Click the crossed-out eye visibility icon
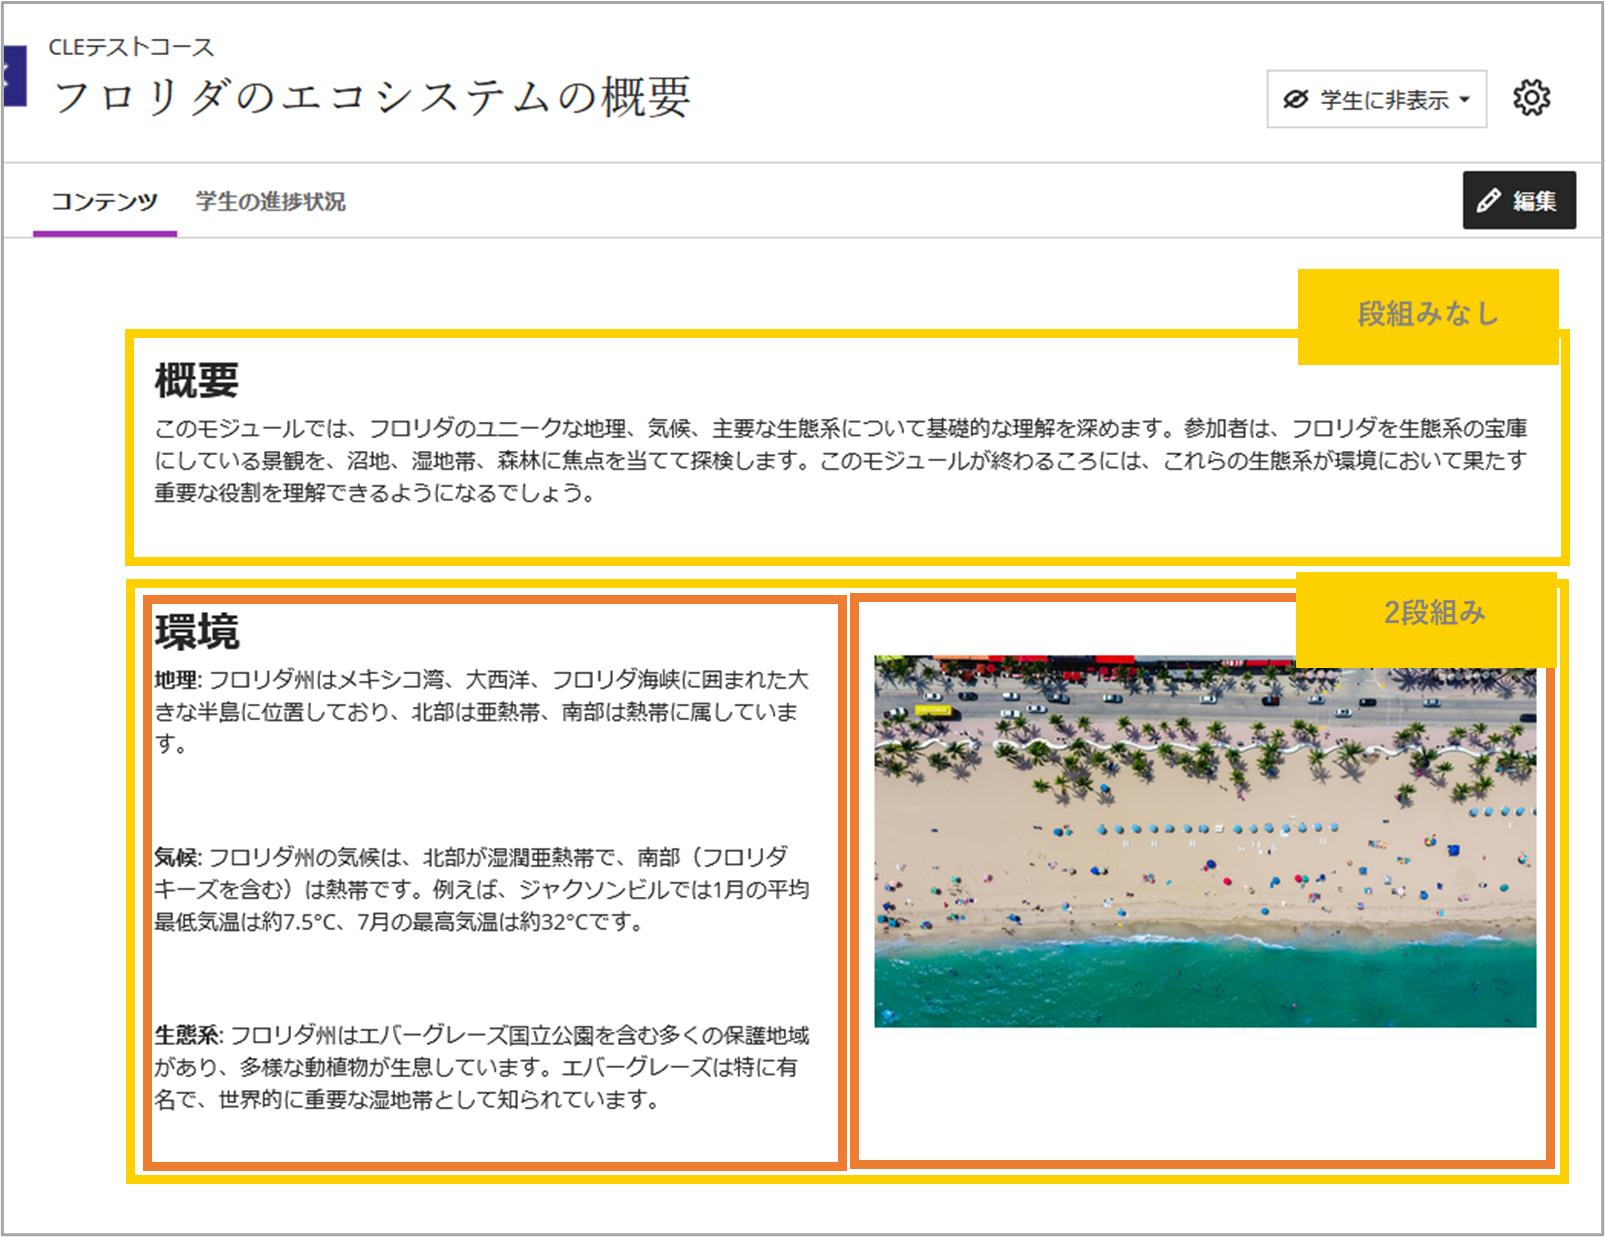Image resolution: width=1605 pixels, height=1237 pixels. 1296,99
